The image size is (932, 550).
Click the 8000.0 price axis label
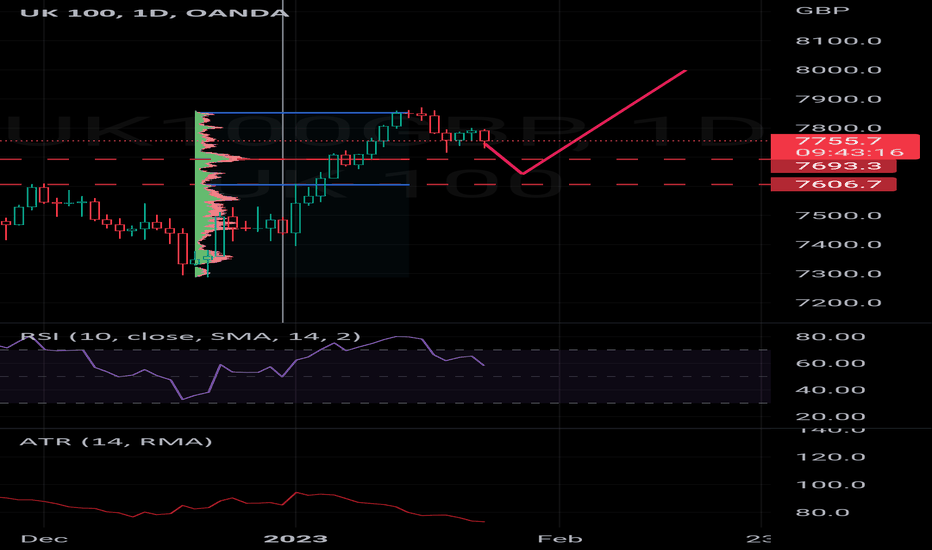point(838,70)
